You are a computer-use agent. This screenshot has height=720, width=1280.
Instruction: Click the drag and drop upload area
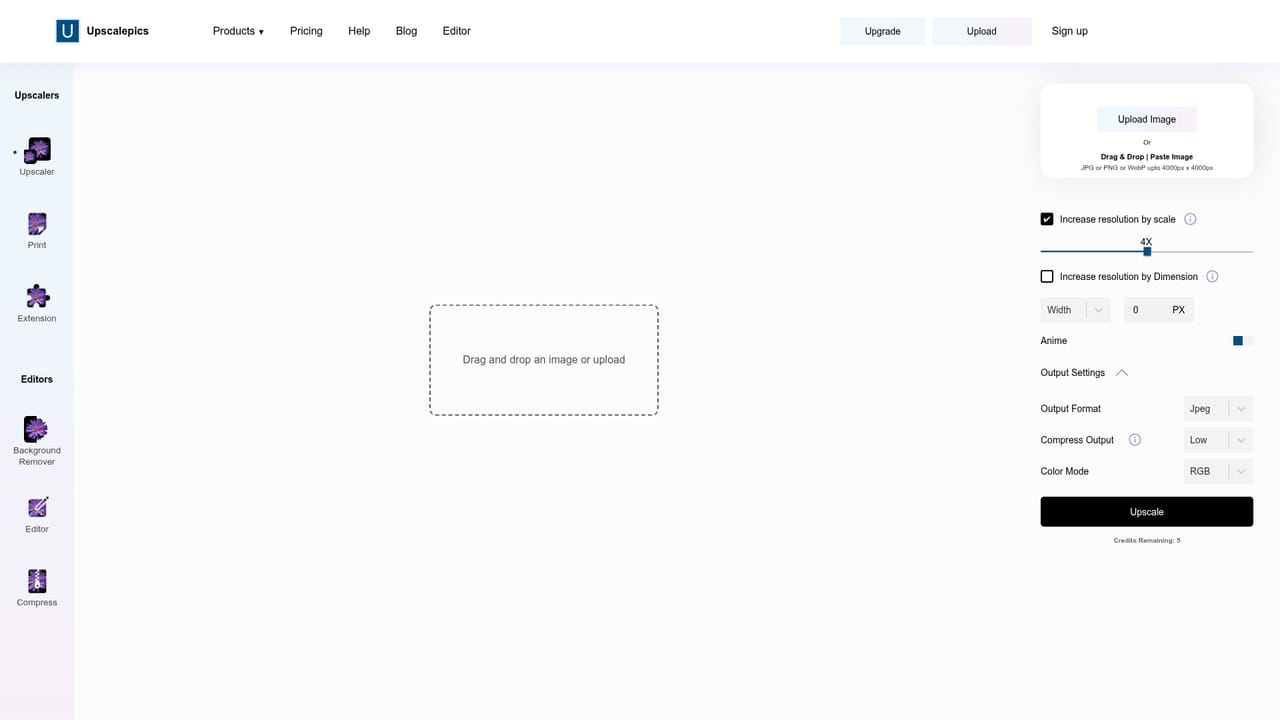(544, 360)
